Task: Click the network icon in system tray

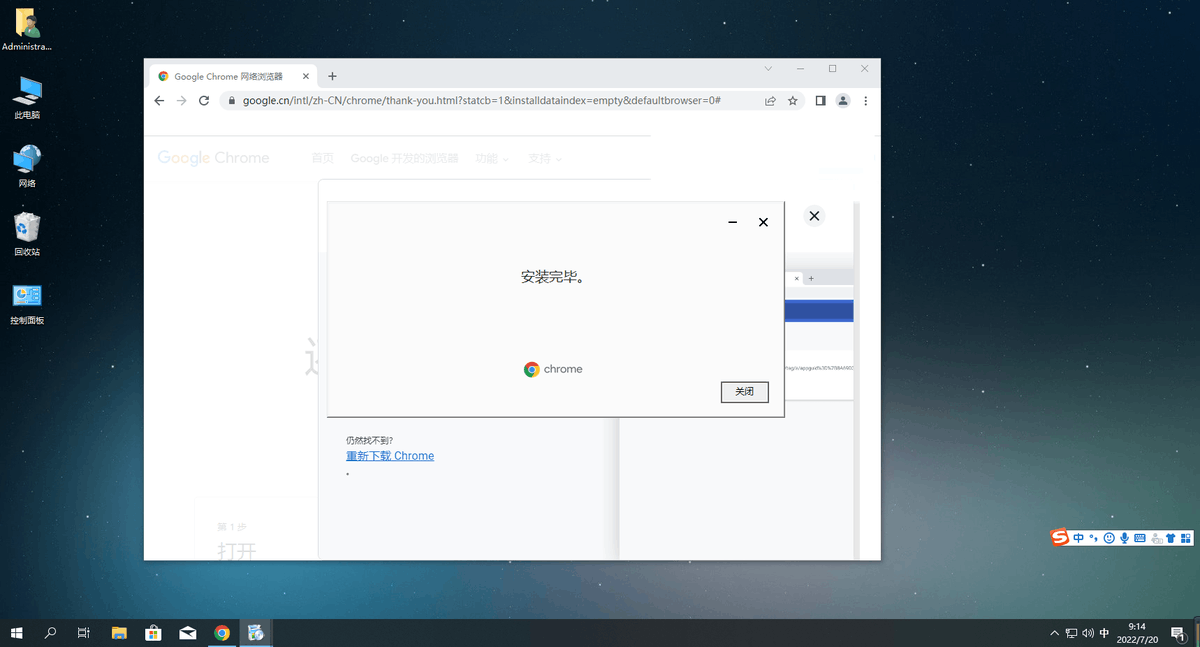Action: (1071, 633)
